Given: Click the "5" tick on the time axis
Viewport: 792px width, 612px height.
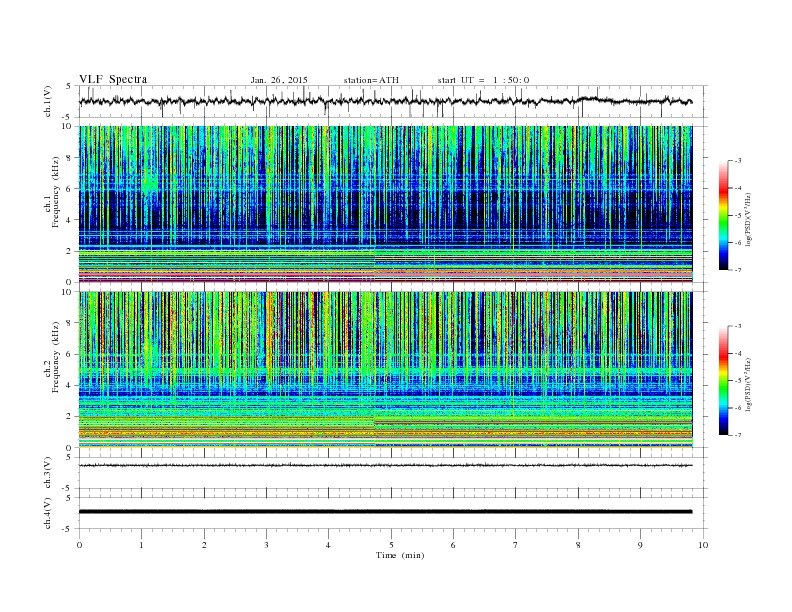Looking at the screenshot, I should [391, 545].
